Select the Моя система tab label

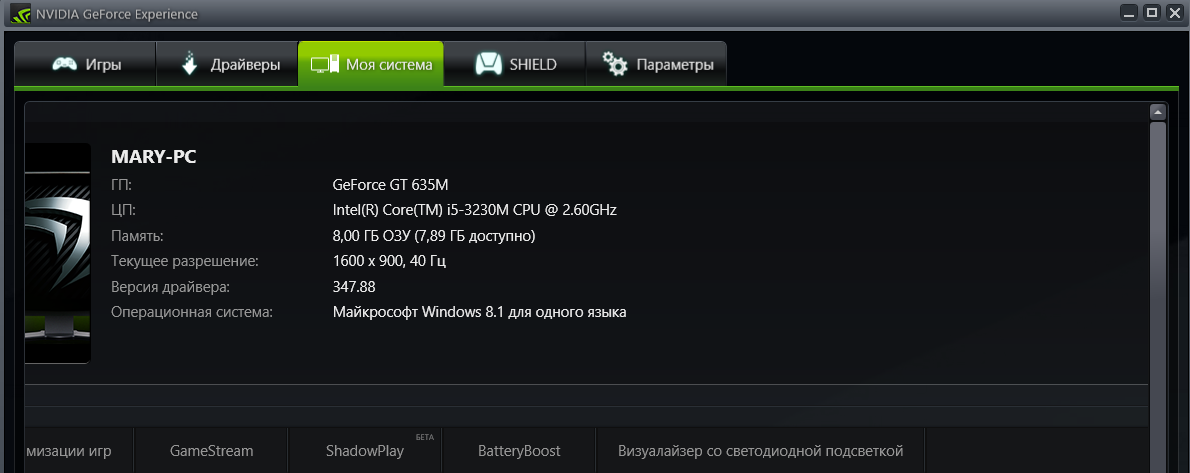(389, 65)
